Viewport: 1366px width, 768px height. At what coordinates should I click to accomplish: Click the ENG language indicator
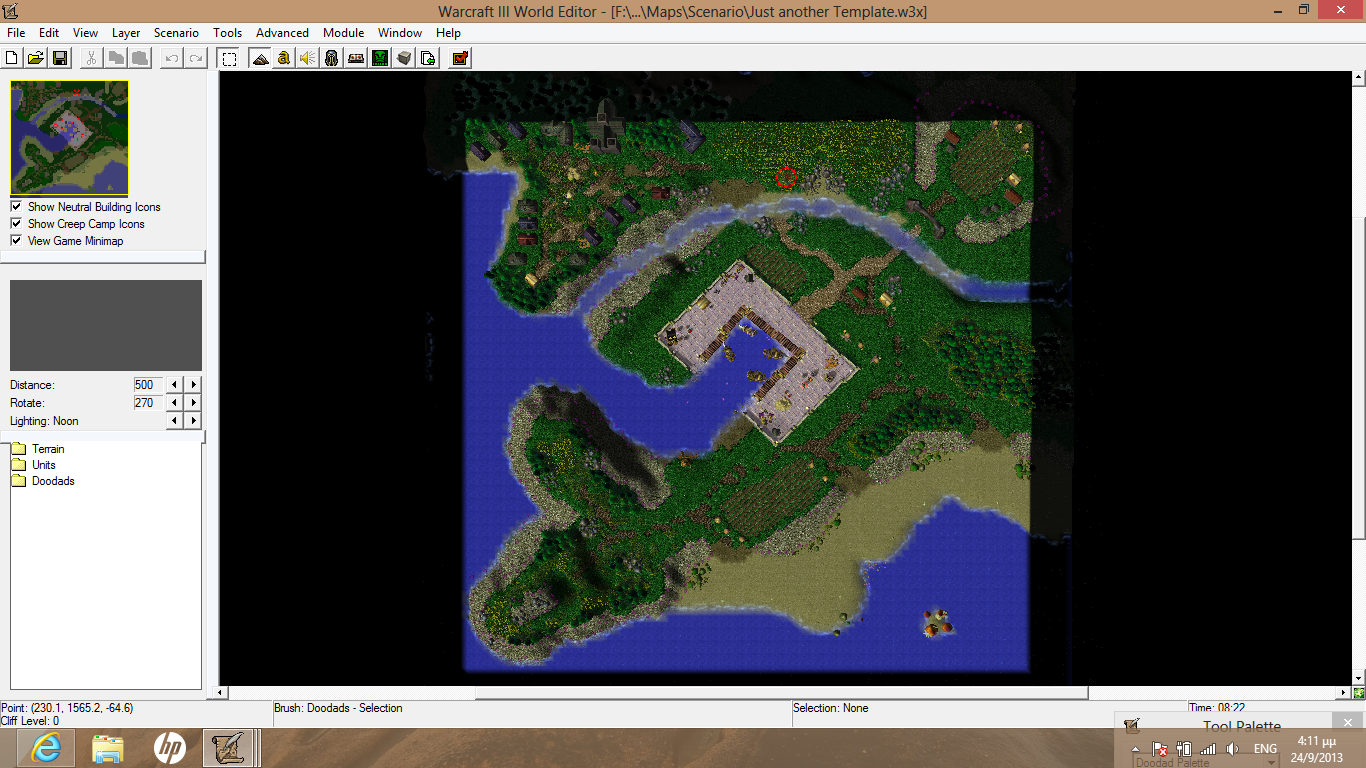point(1265,749)
